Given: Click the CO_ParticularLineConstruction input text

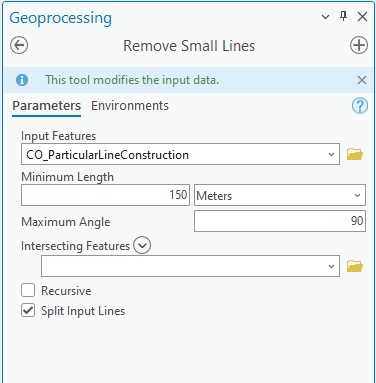Looking at the screenshot, I should [107, 155].
